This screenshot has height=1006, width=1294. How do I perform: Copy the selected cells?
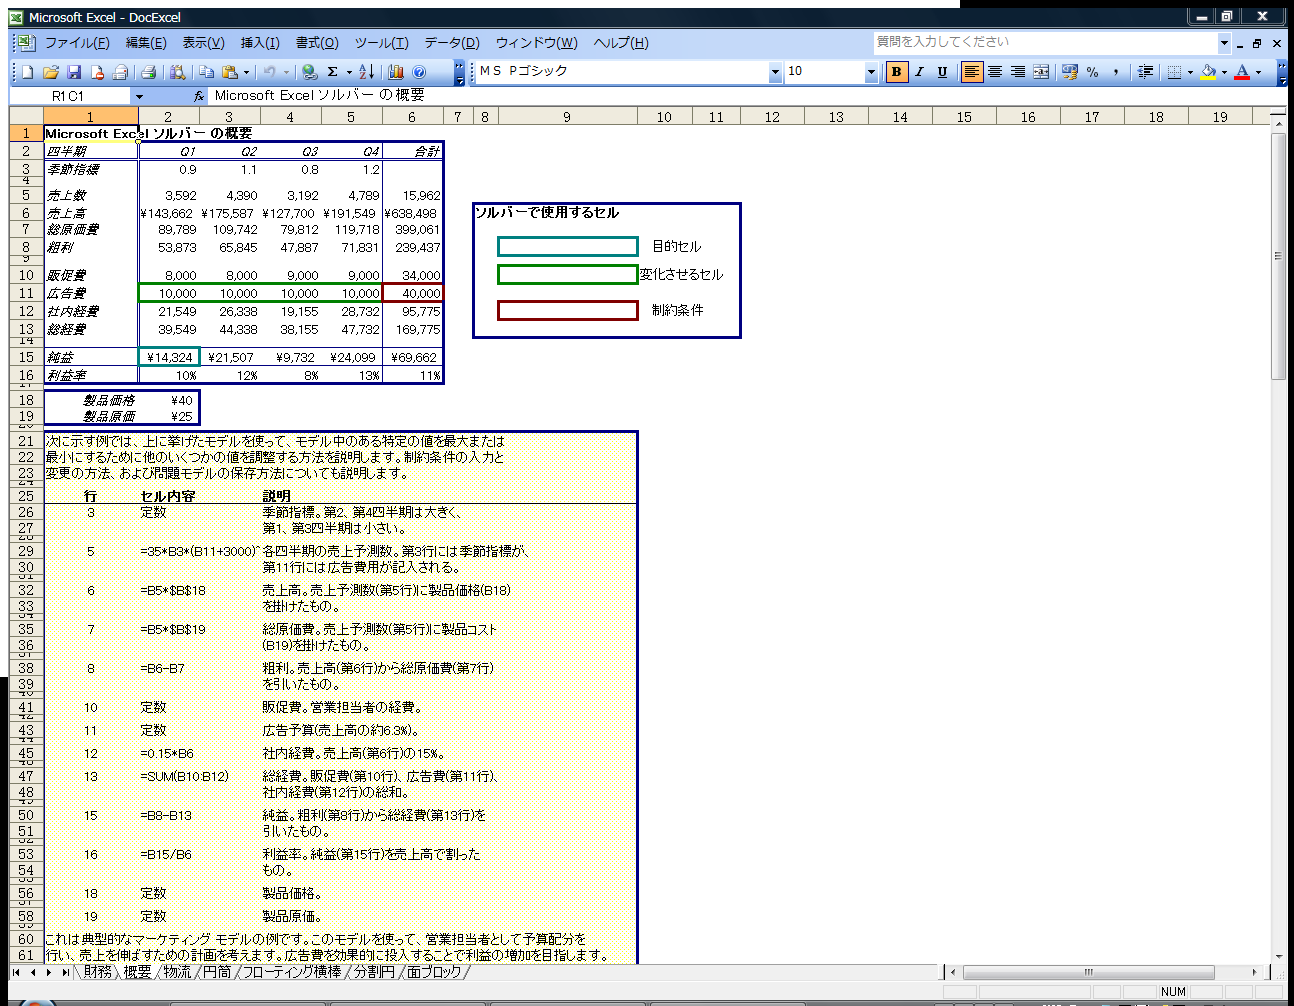point(207,72)
